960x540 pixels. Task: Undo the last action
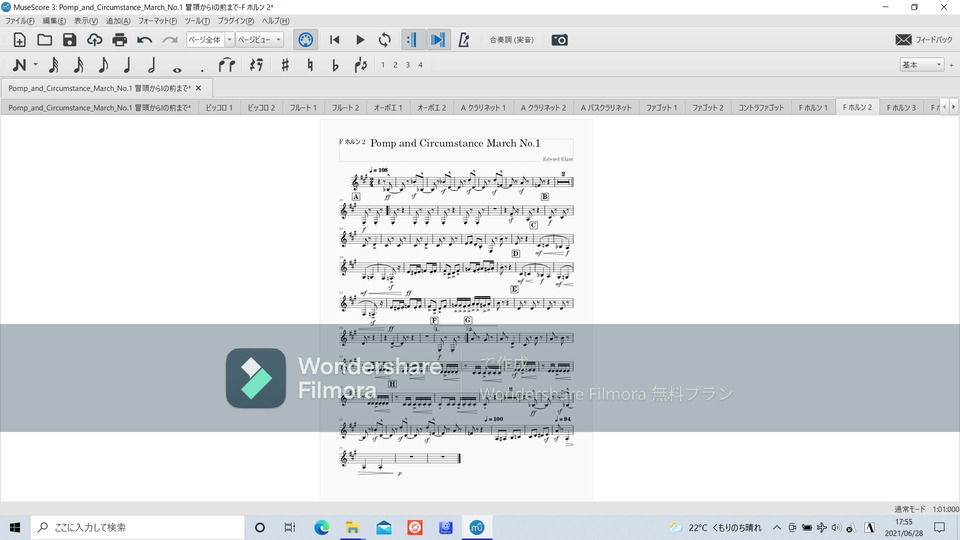(144, 40)
